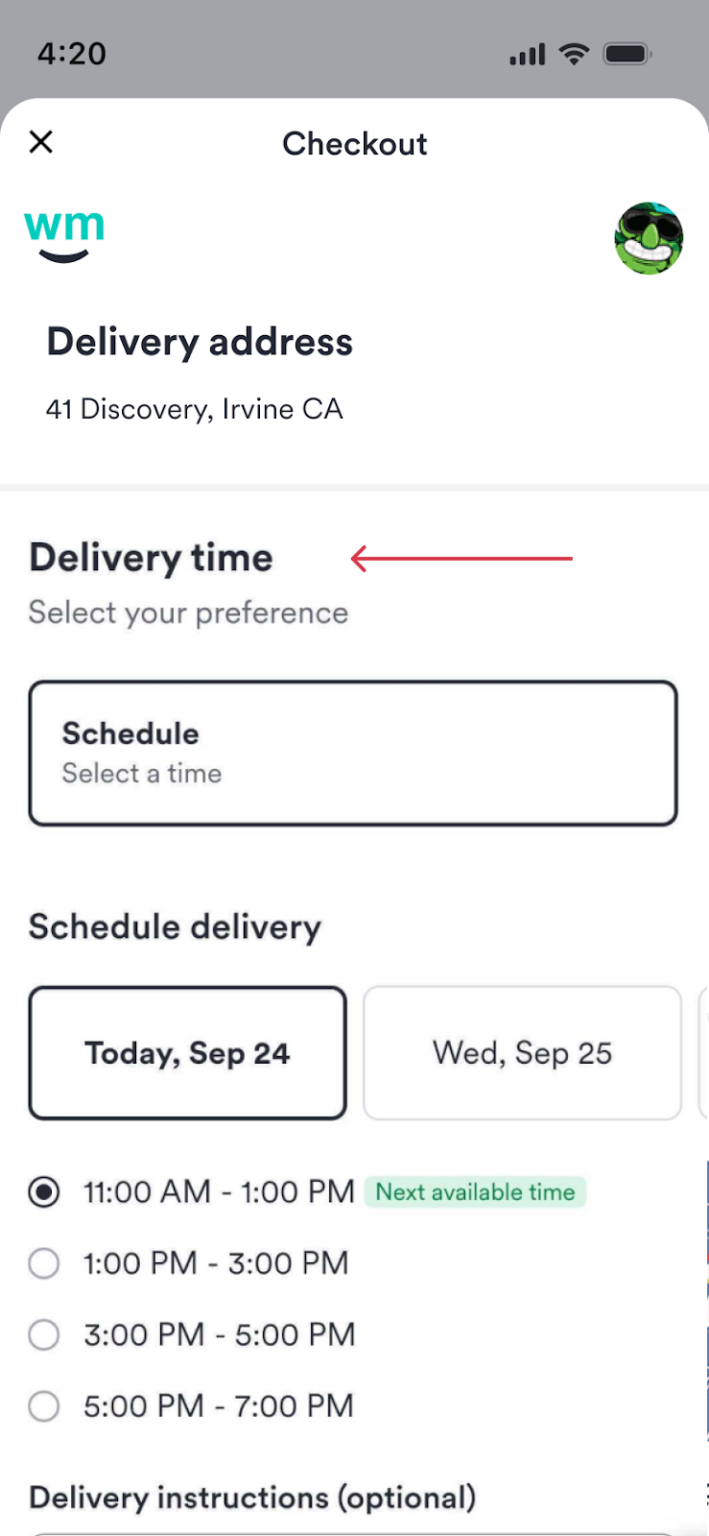Viewport: 709px width, 1536px height.
Task: Tap the Next available time badge
Action: [476, 1191]
